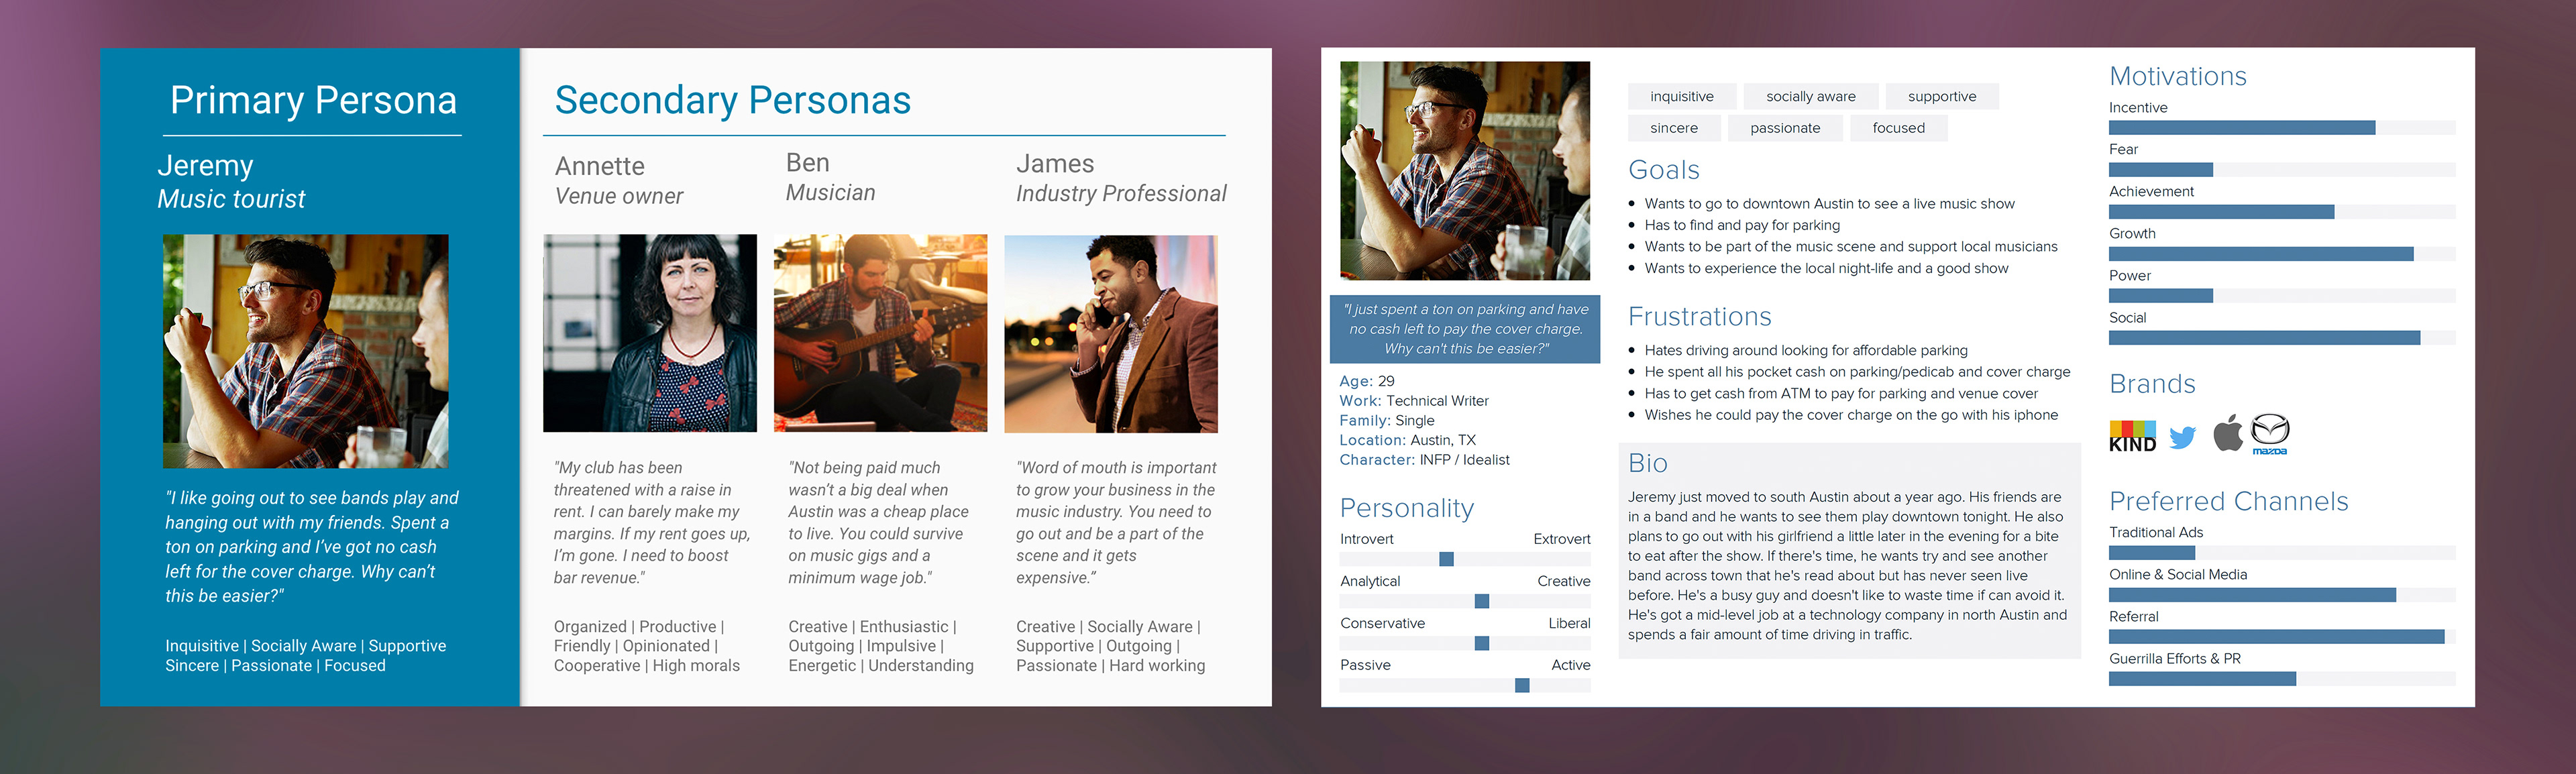
Task: Click the Passive-Active slider marker
Action: tap(1522, 685)
